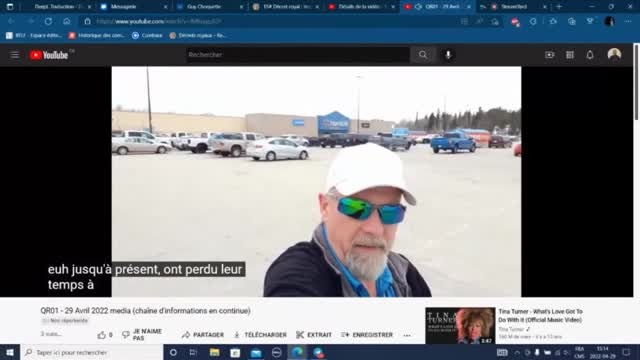Show hidden tray icons chevron

pos(517,353)
